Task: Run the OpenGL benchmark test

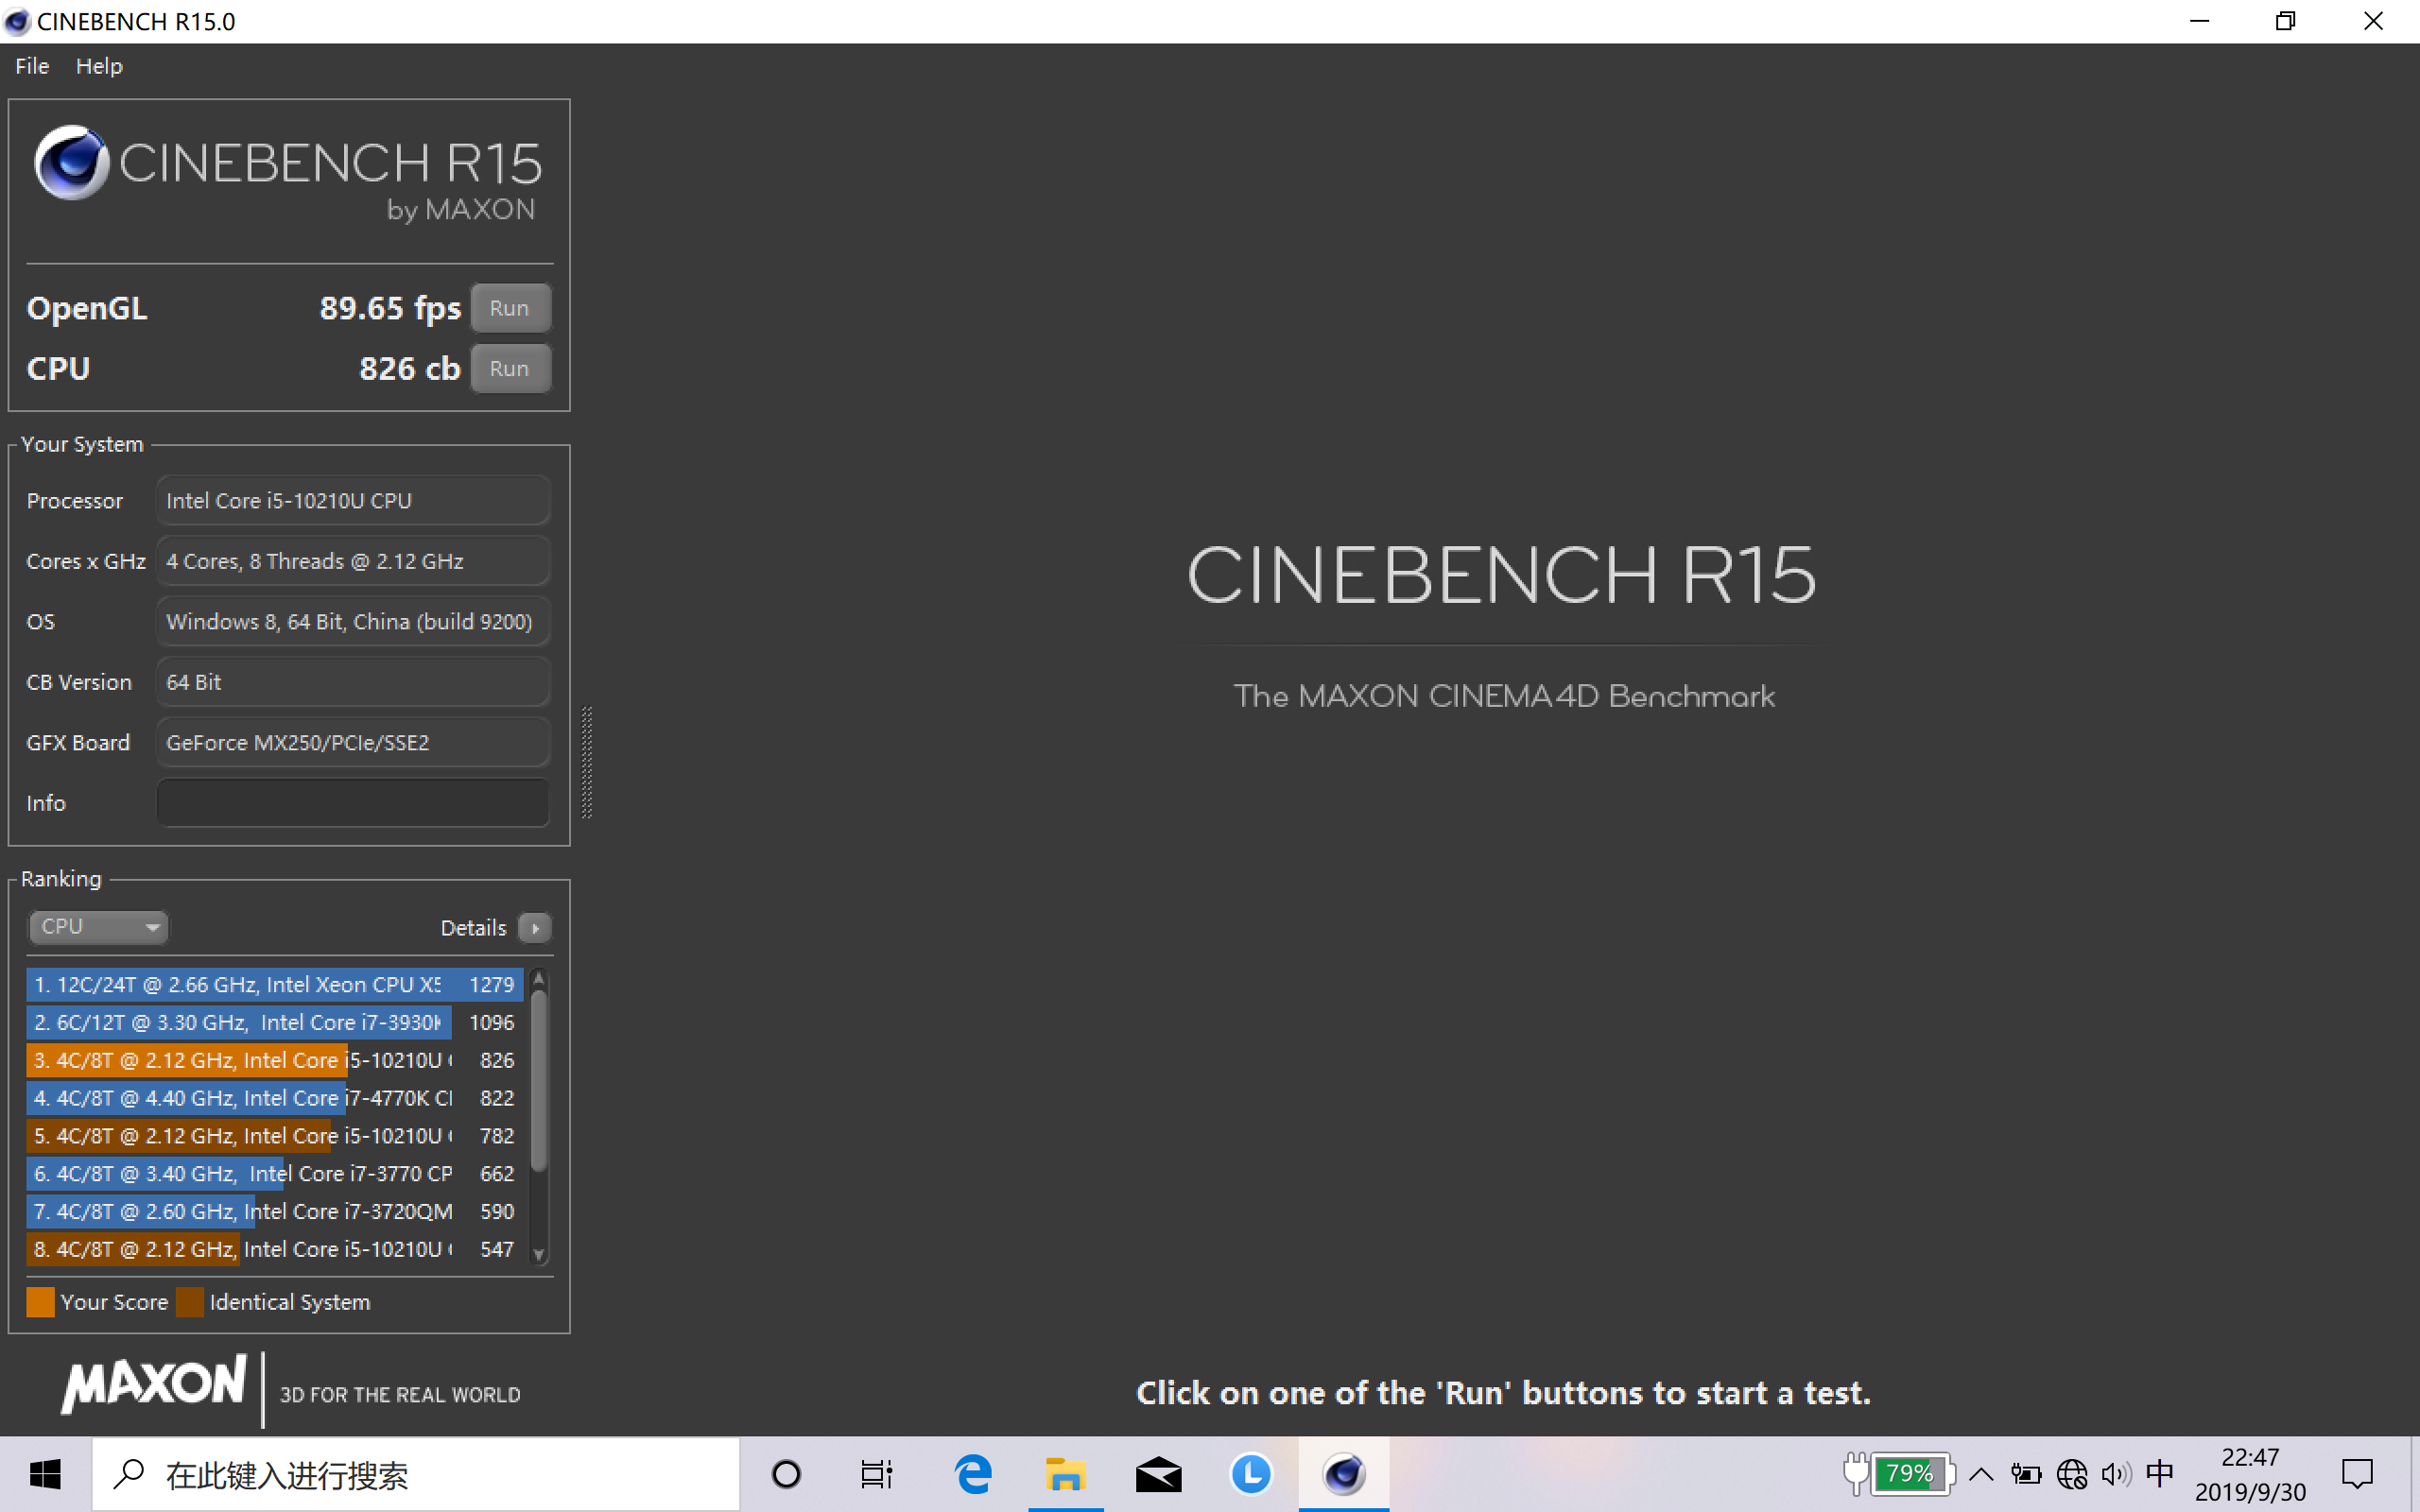Action: click(510, 308)
